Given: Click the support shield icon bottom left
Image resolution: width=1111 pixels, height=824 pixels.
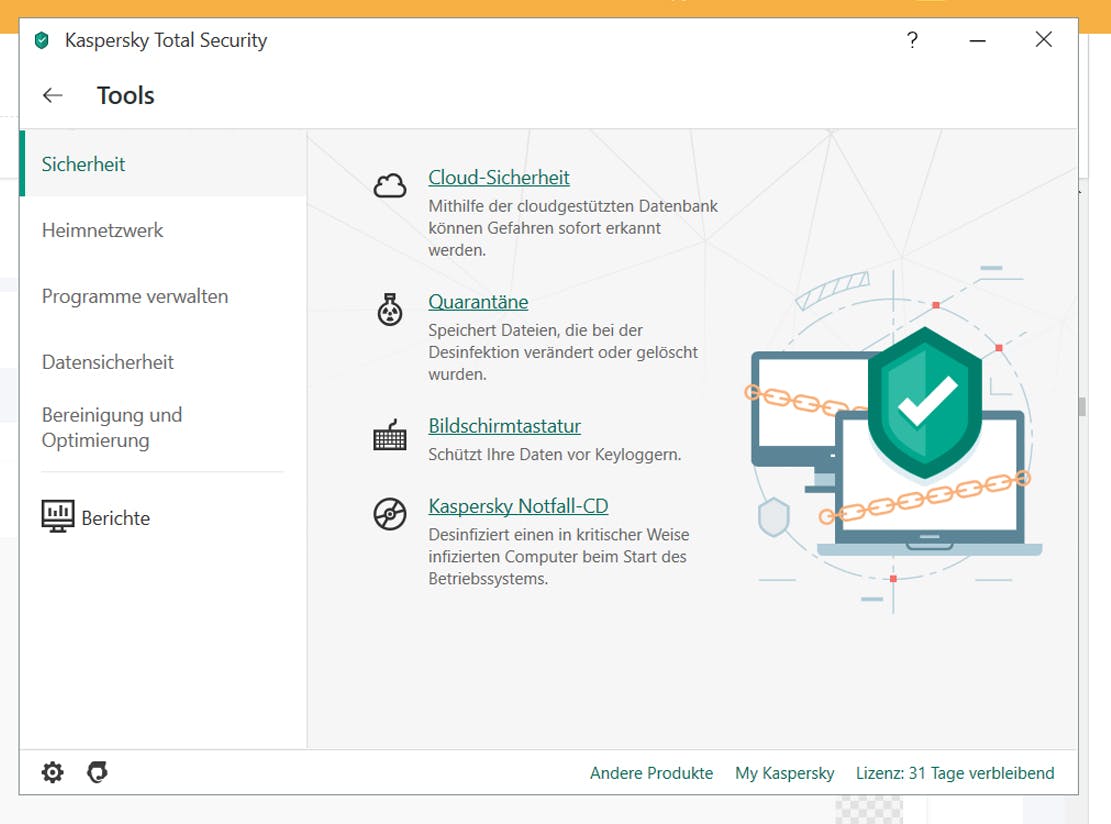Looking at the screenshot, I should (96, 772).
